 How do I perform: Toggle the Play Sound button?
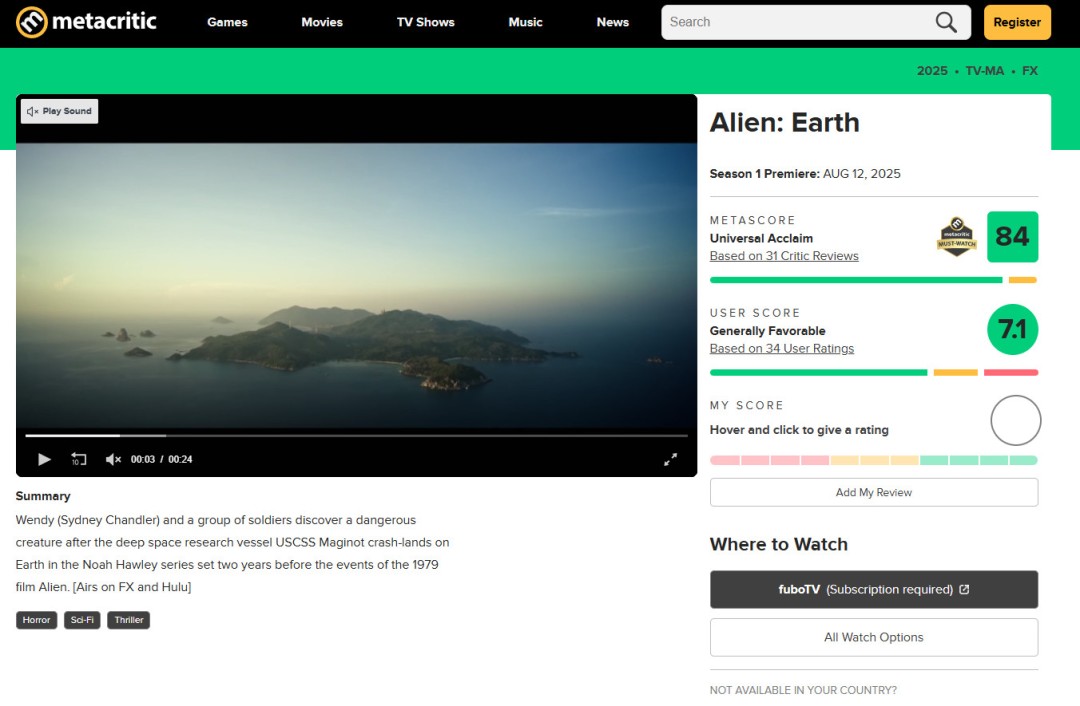pyautogui.click(x=59, y=111)
